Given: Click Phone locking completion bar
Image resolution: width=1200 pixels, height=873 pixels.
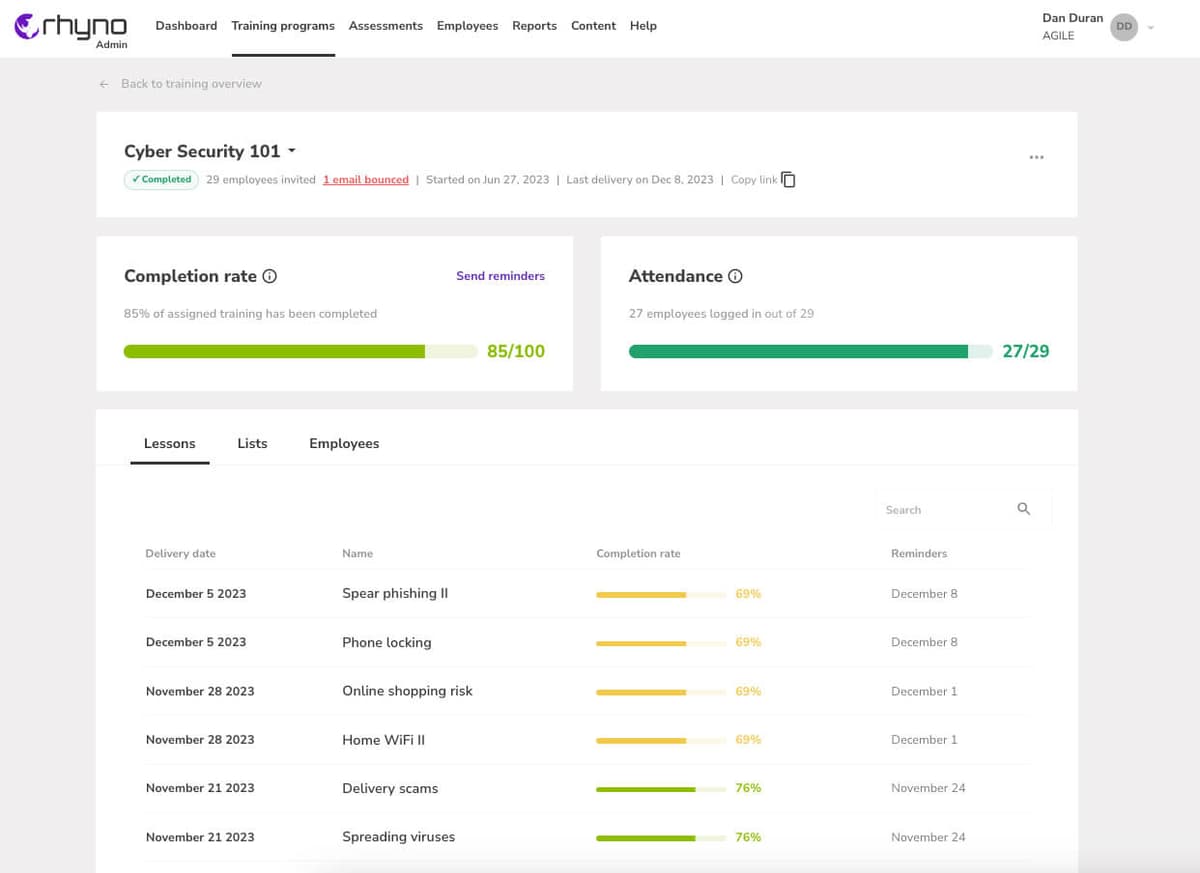Looking at the screenshot, I should point(661,643).
